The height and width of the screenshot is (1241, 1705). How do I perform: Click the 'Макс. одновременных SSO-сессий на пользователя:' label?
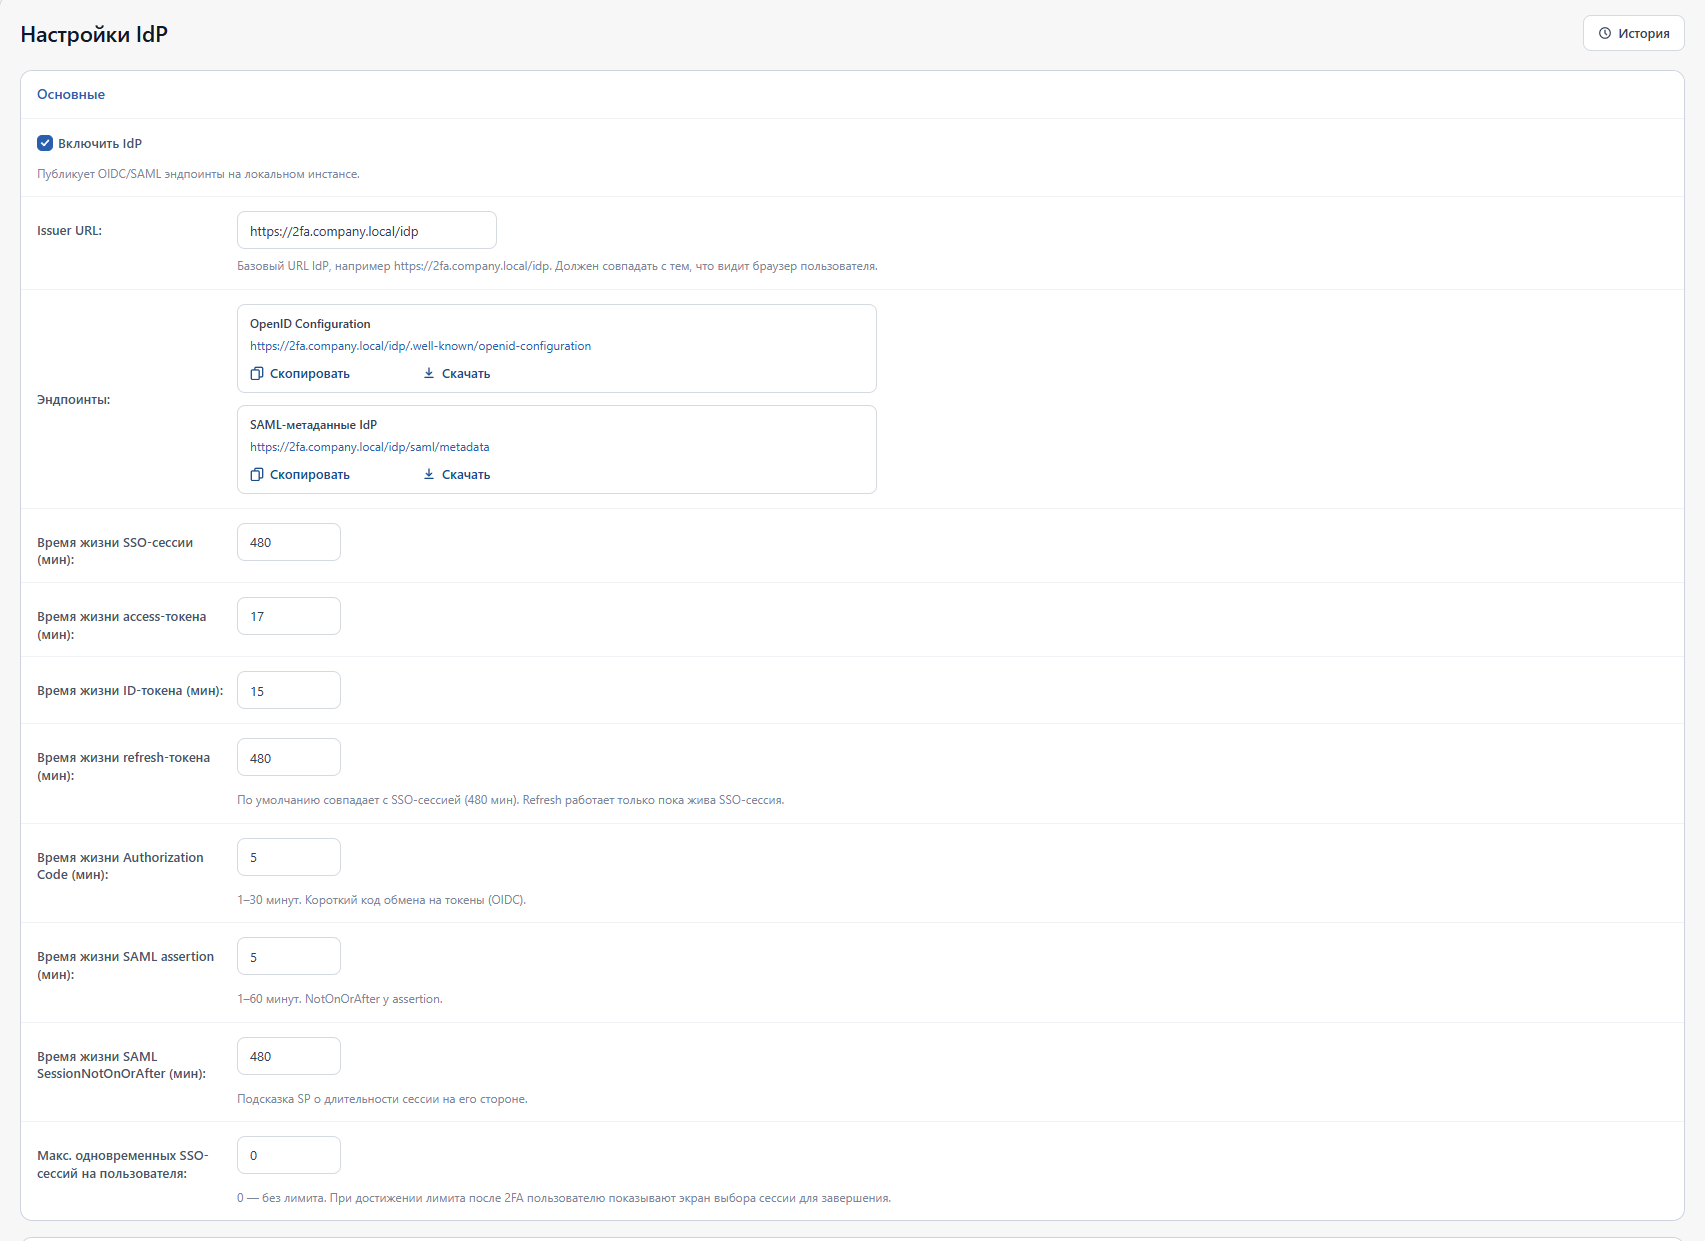[x=123, y=1164]
